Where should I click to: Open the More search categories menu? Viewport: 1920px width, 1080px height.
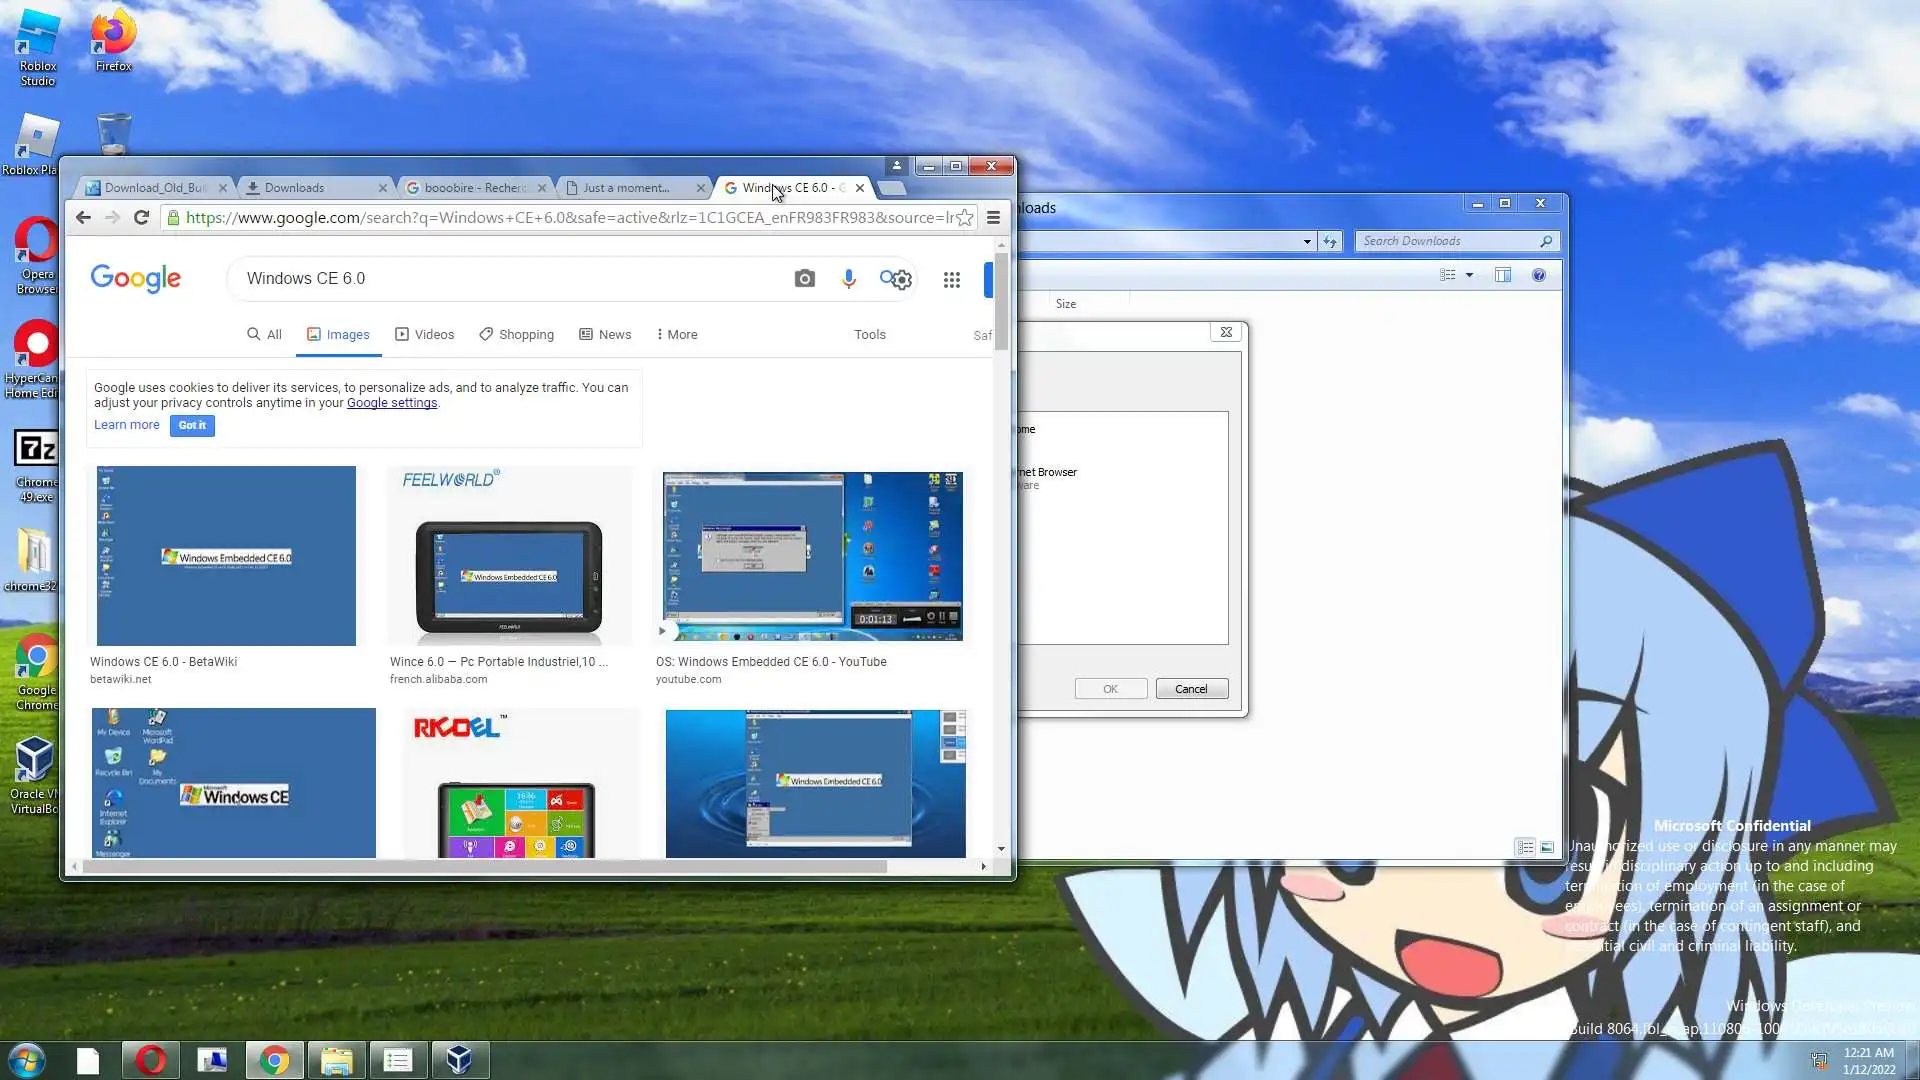coord(677,334)
